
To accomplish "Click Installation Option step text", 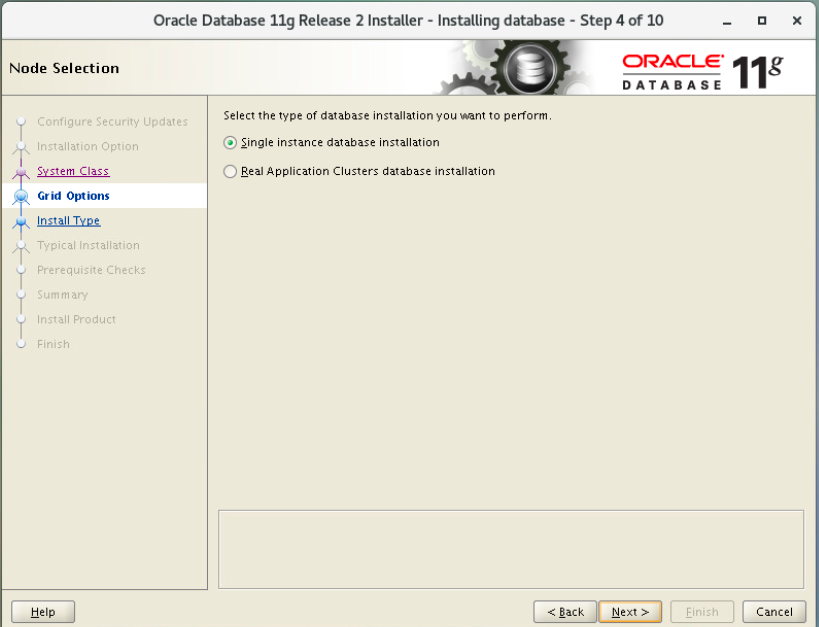I will (x=88, y=146).
